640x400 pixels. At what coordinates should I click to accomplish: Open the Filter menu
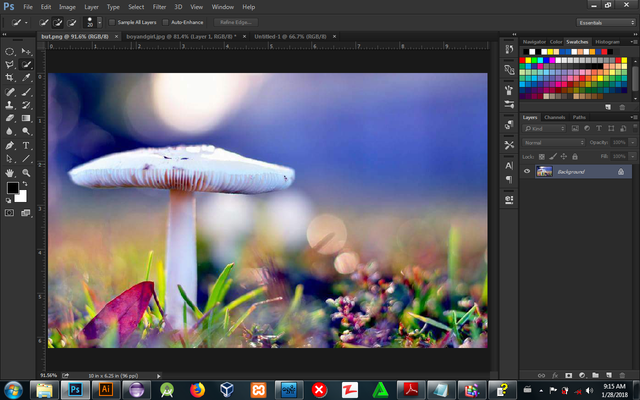tap(159, 6)
